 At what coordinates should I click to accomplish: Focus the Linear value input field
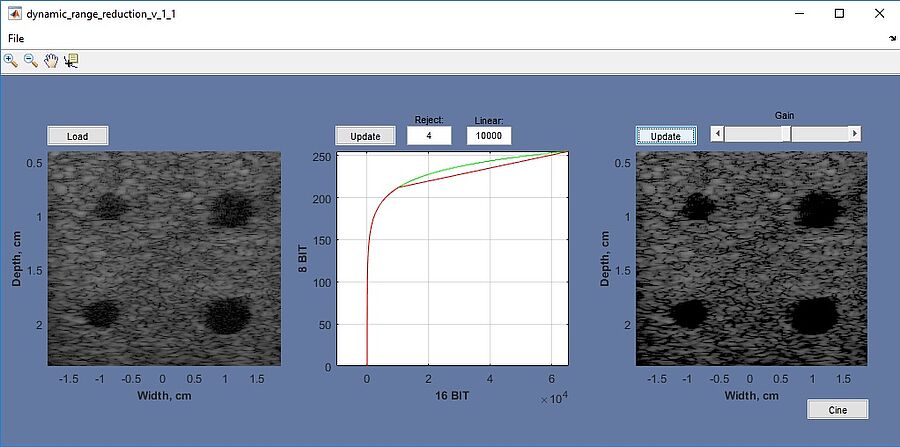(x=489, y=136)
